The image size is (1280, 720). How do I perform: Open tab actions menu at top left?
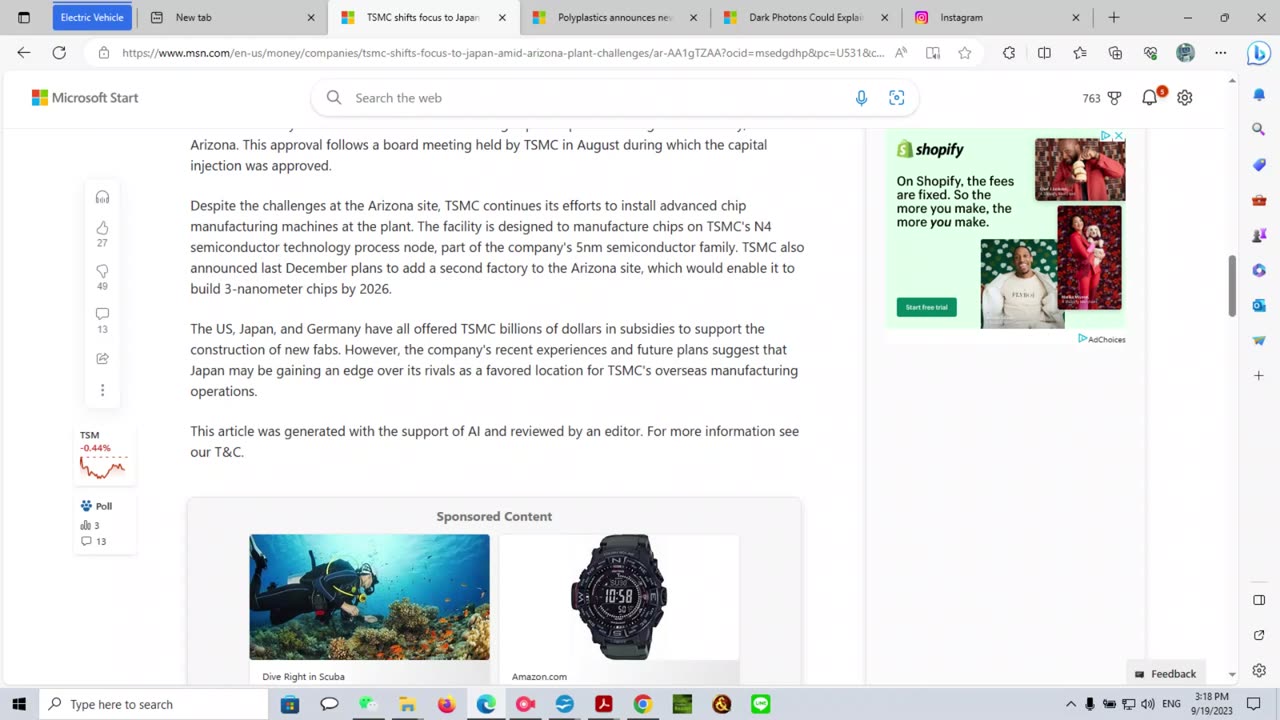[24, 17]
